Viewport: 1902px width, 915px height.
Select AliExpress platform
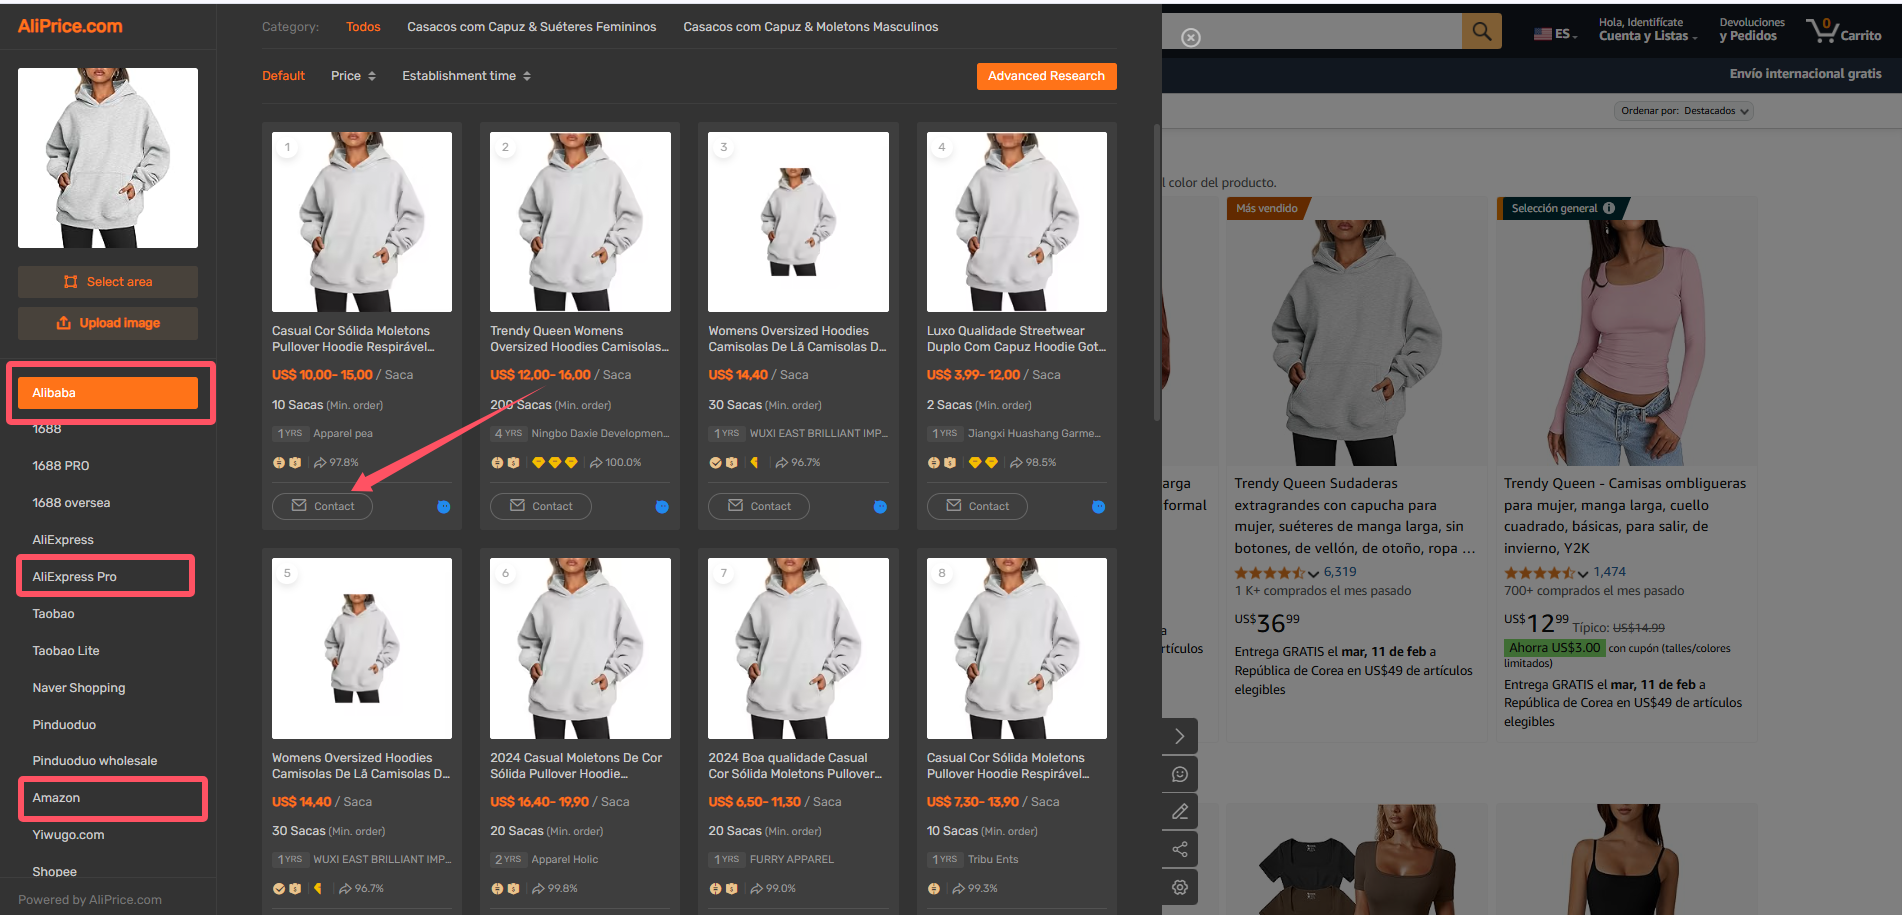[63, 540]
